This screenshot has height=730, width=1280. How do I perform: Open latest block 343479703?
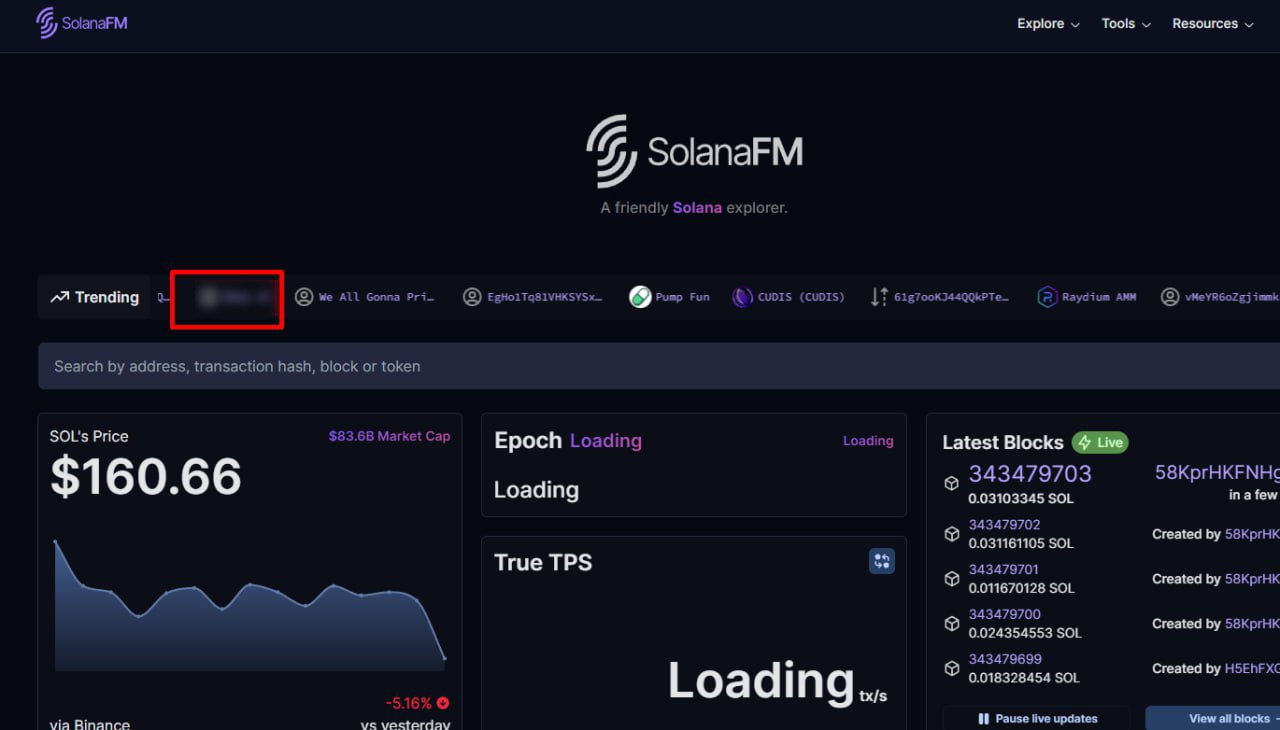coord(1030,474)
